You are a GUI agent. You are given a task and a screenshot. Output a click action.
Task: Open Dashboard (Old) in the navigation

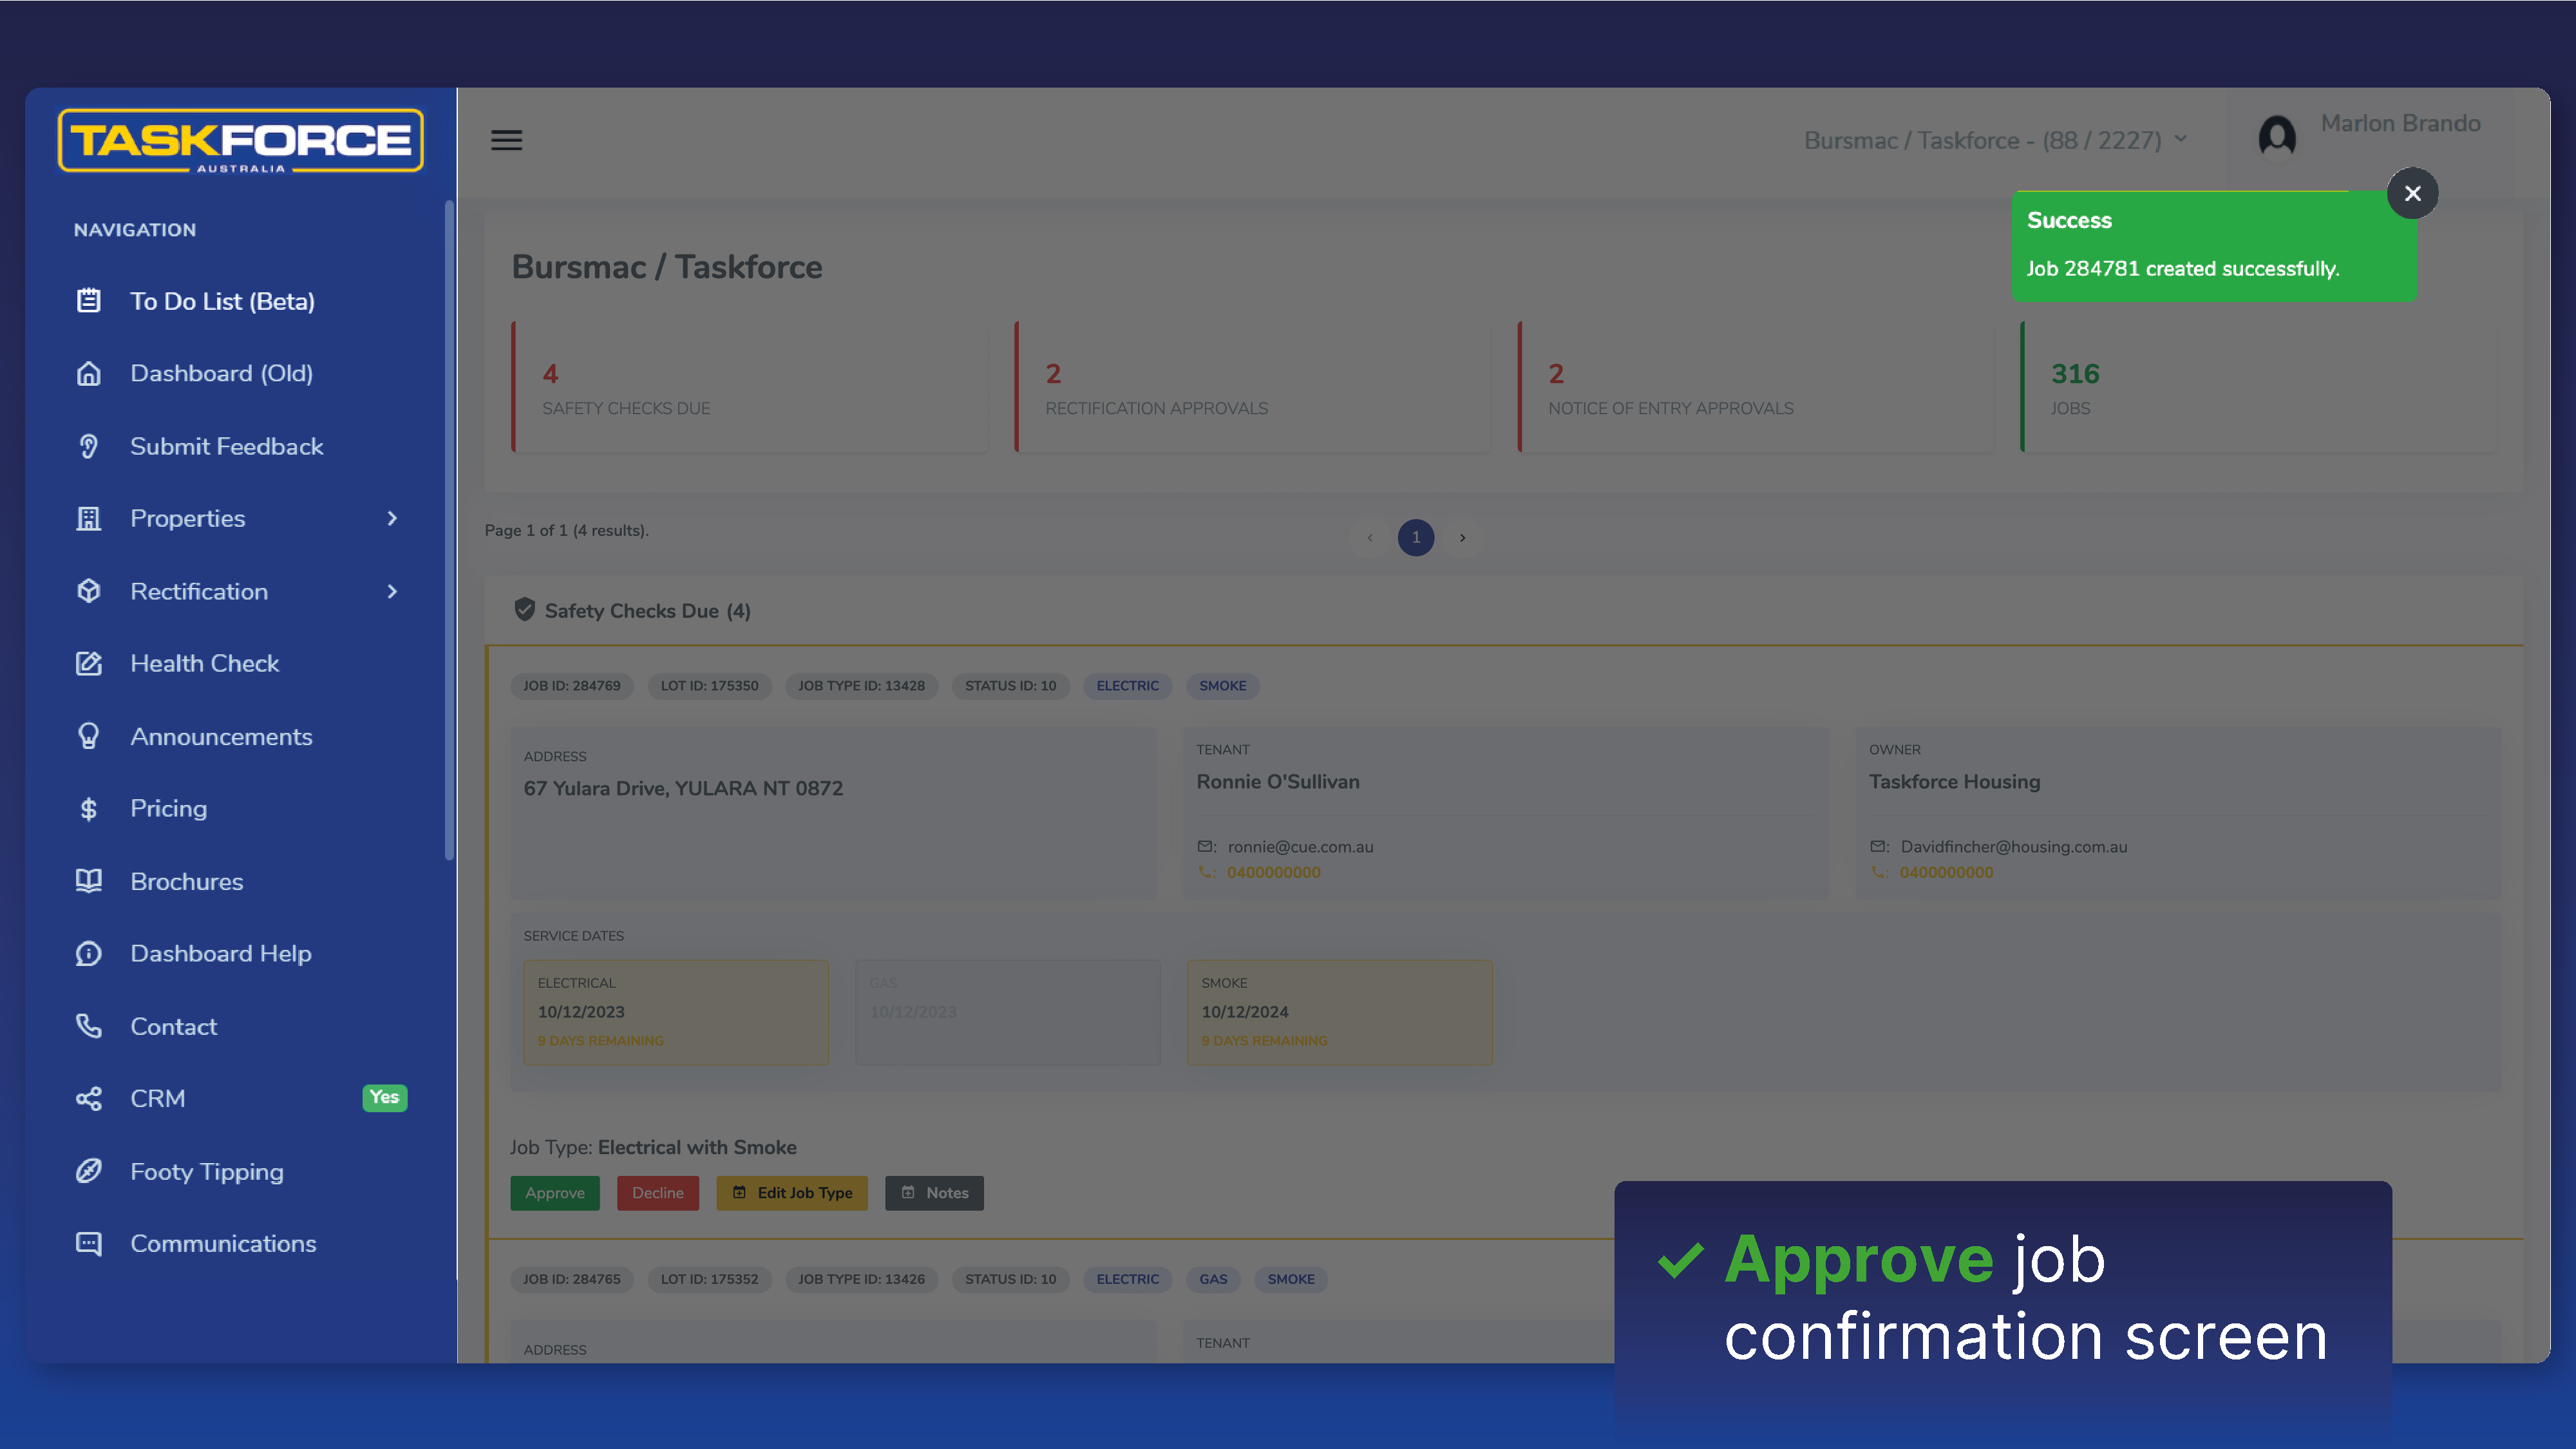[x=221, y=373]
